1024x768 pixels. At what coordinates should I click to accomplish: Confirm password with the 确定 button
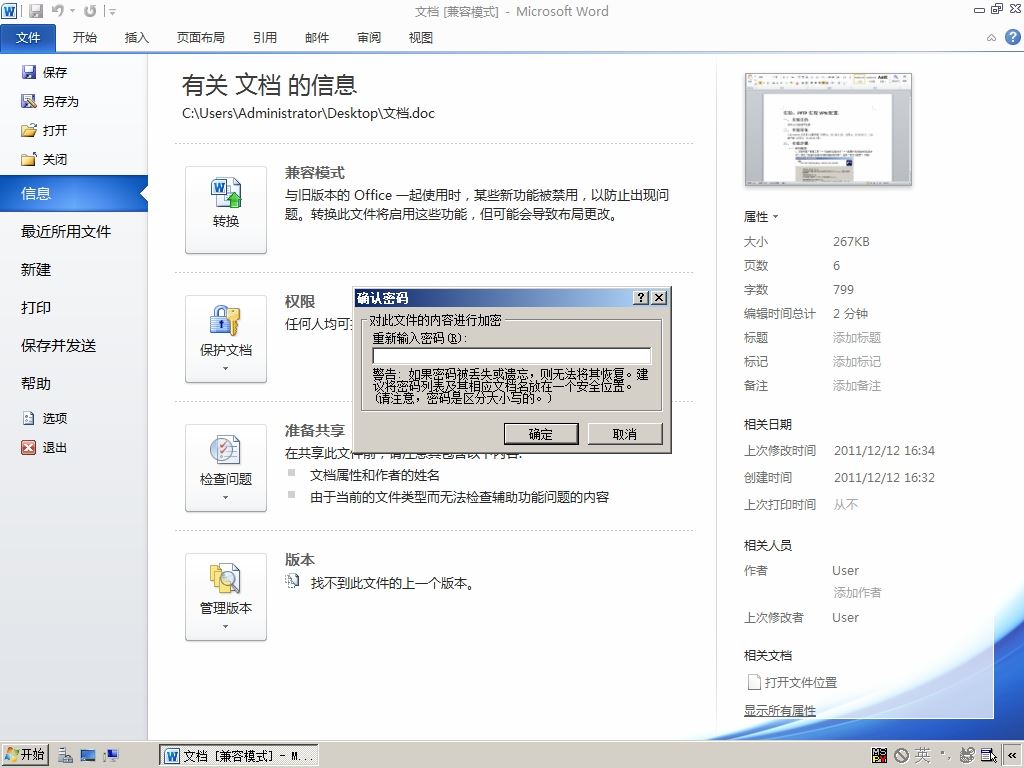(x=541, y=434)
